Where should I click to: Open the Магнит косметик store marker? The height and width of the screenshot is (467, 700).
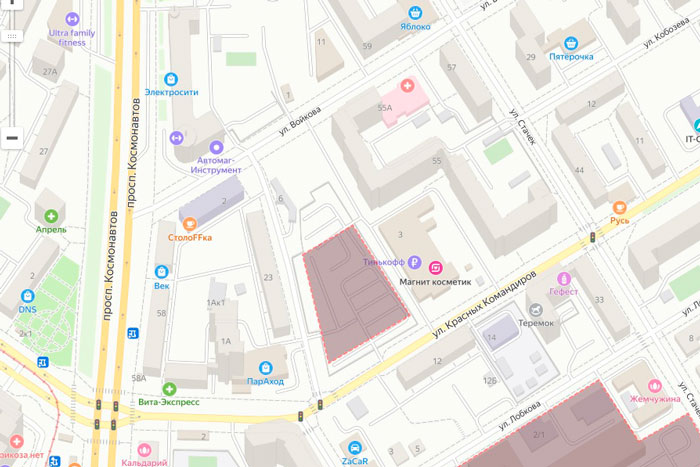(436, 267)
